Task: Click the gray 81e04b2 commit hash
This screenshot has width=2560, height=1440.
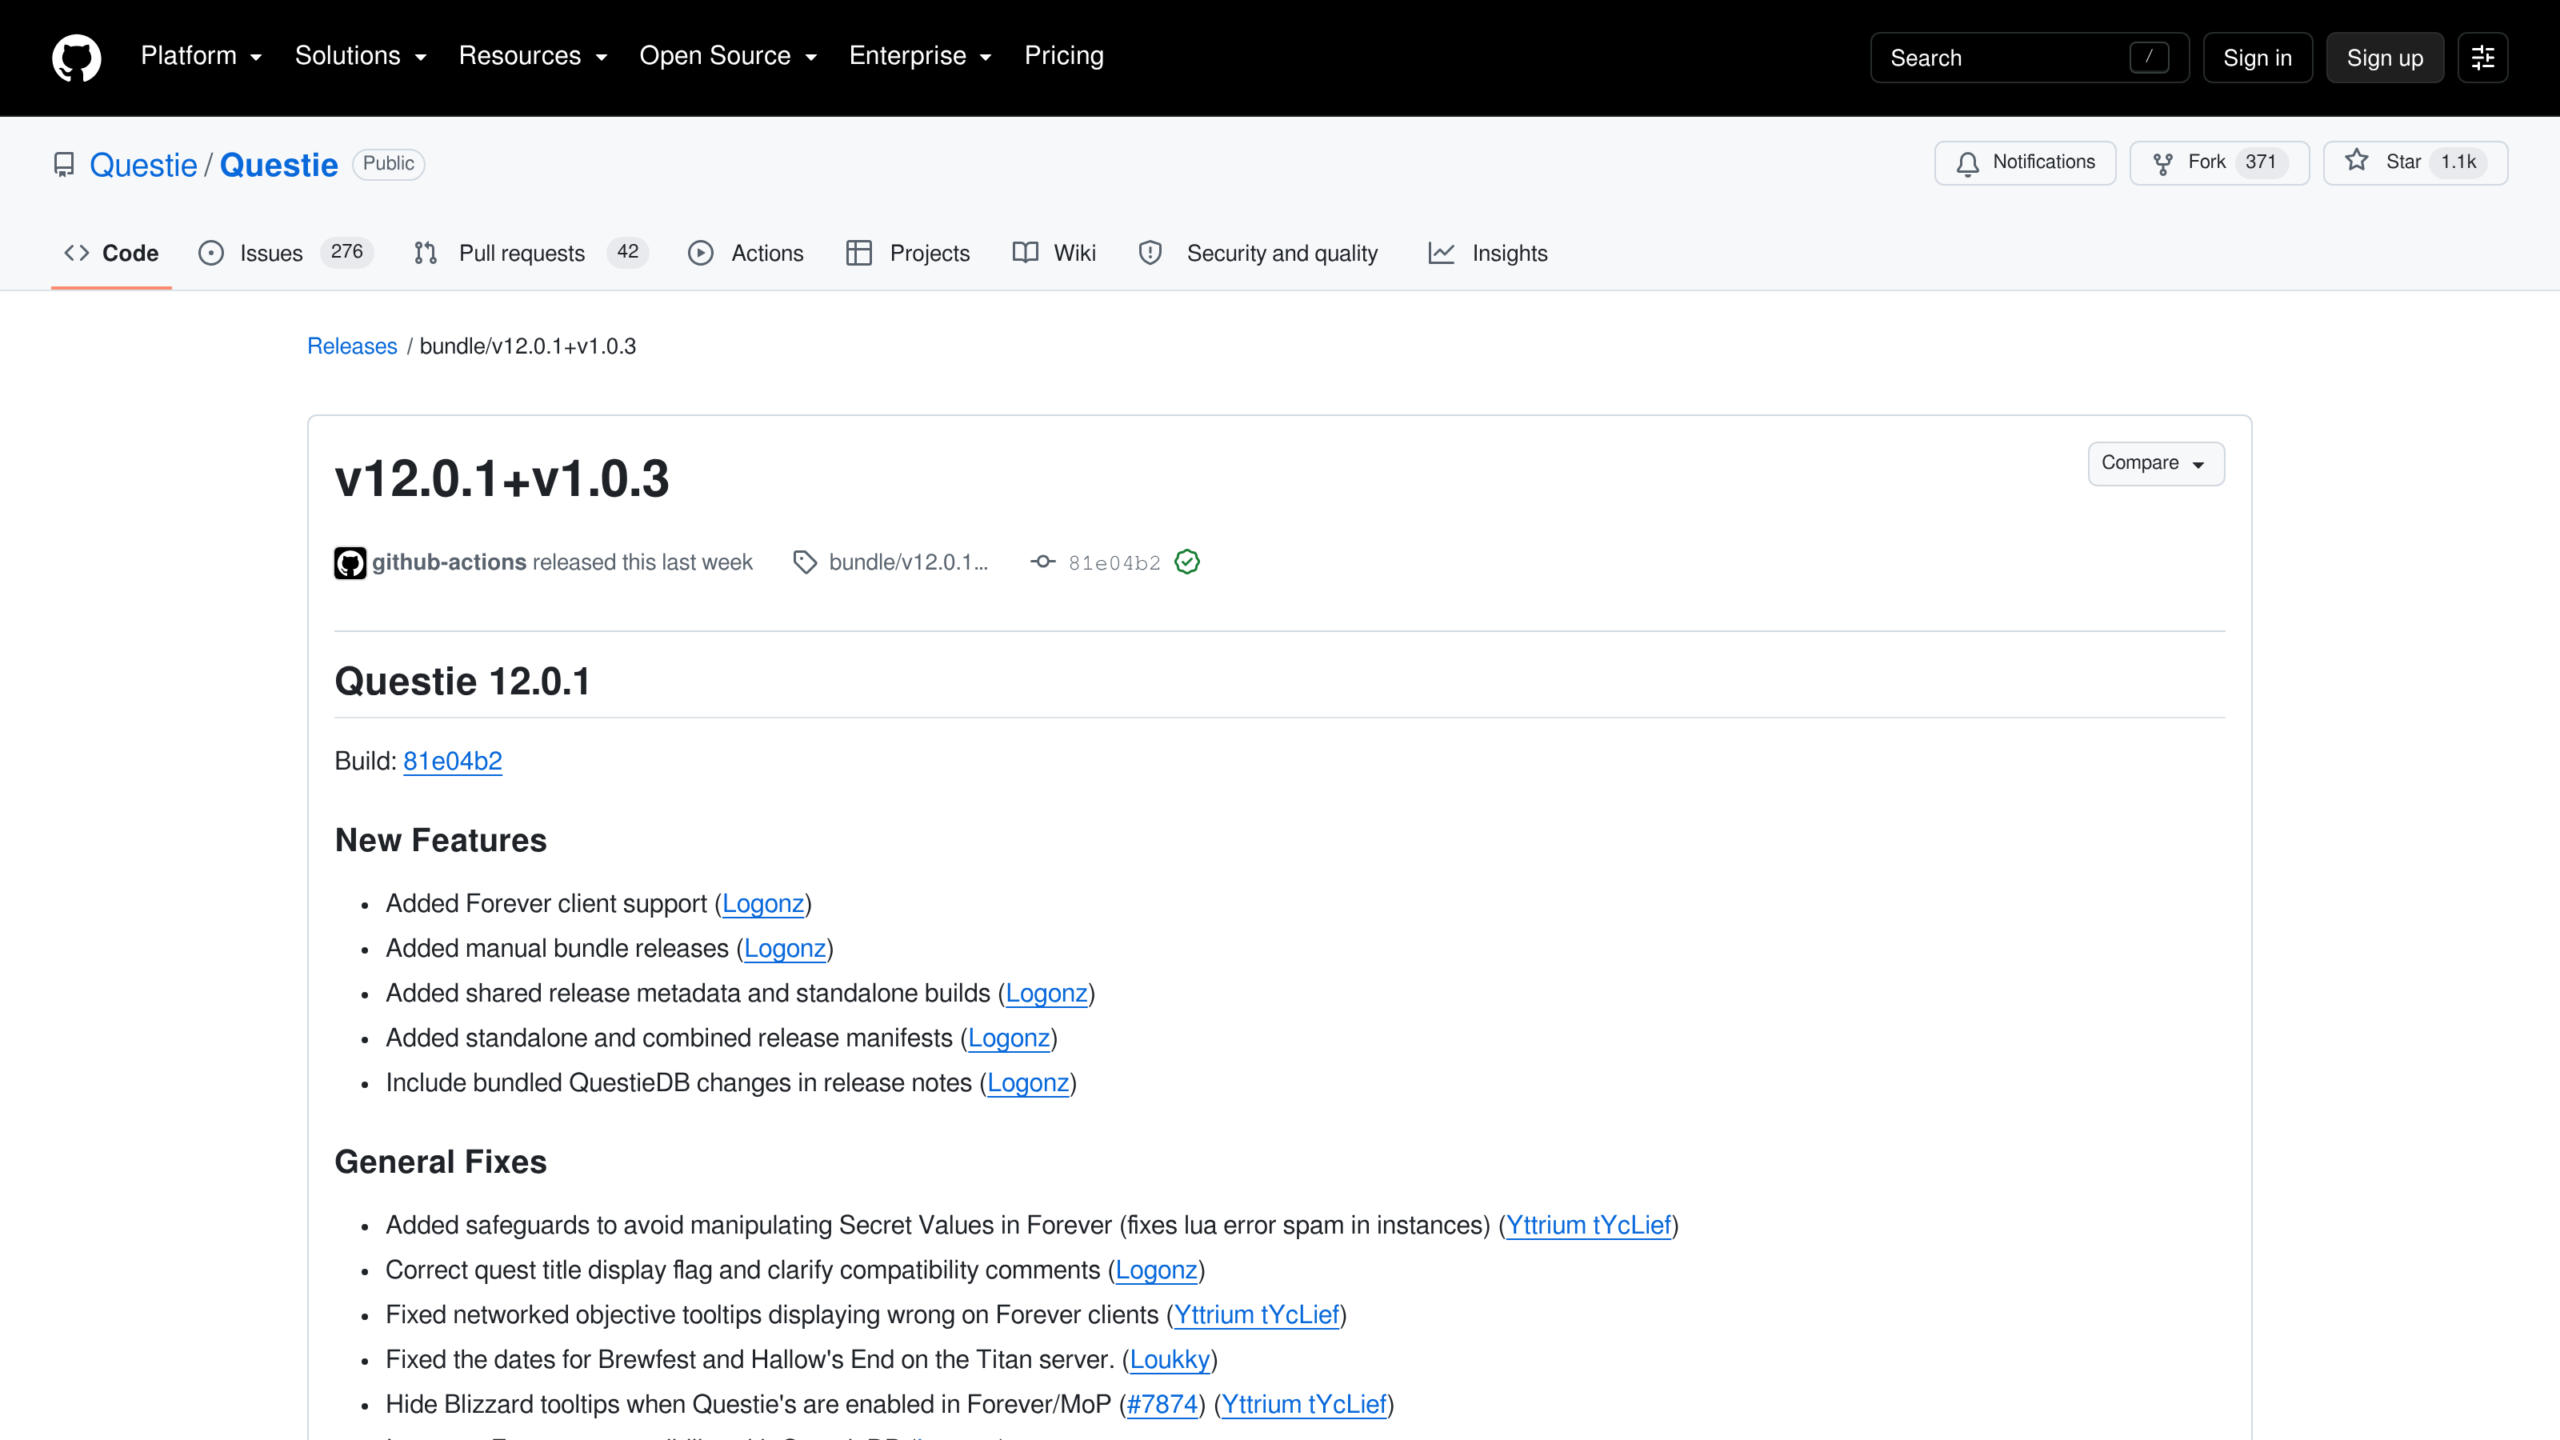Action: click(1114, 563)
